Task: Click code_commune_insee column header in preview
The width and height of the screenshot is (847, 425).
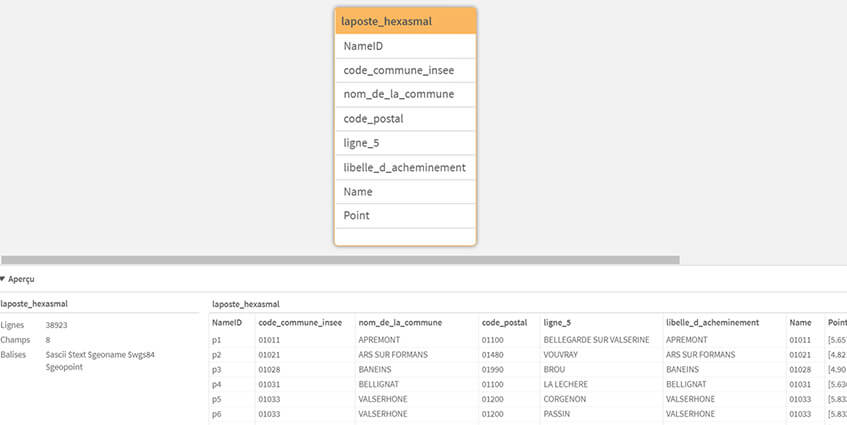Action: 300,322
